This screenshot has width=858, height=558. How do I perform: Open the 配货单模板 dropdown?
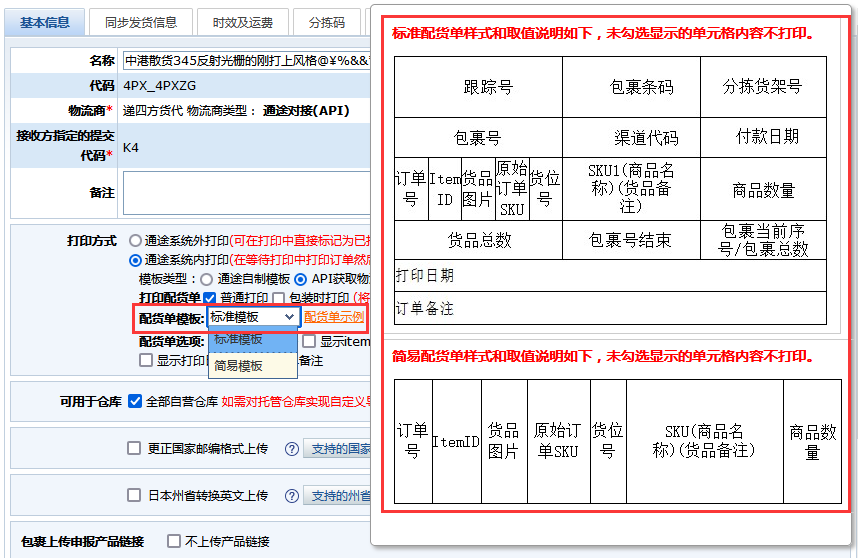click(253, 317)
